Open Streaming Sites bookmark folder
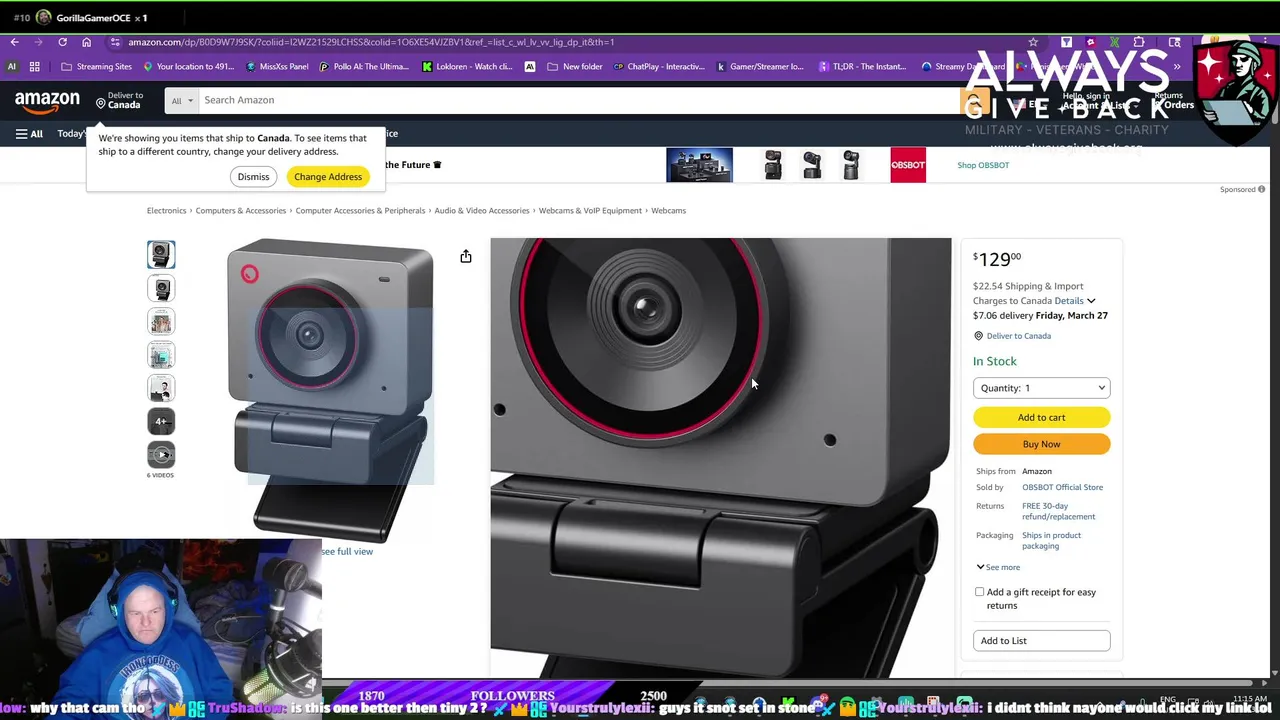Screen dimensions: 1280x720 tap(96, 67)
